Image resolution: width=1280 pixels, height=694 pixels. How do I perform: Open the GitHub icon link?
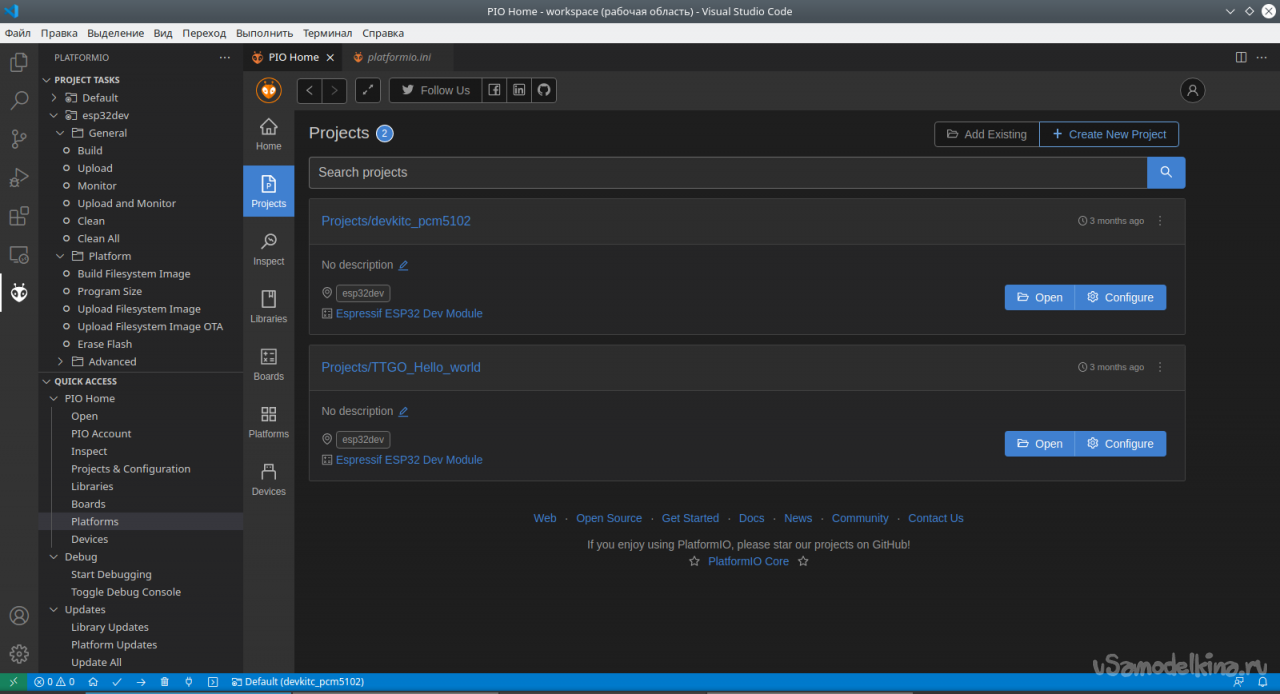[544, 90]
